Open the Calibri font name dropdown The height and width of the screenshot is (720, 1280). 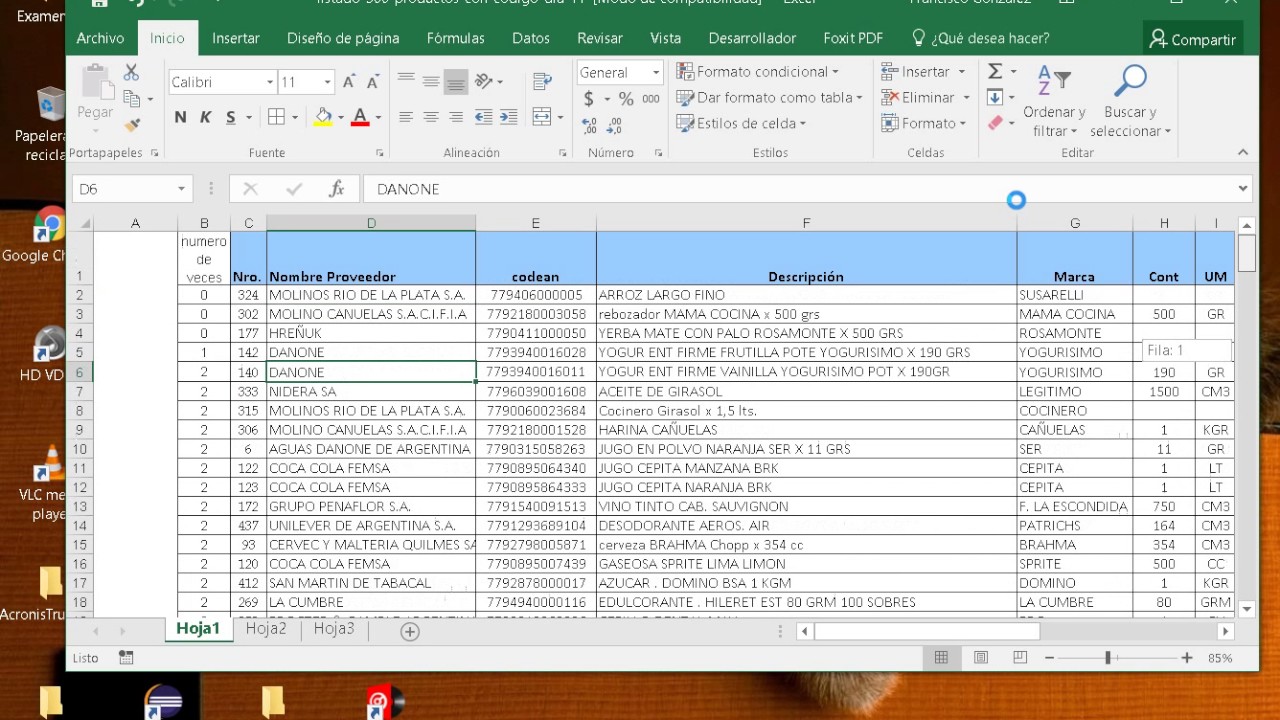pyautogui.click(x=270, y=82)
